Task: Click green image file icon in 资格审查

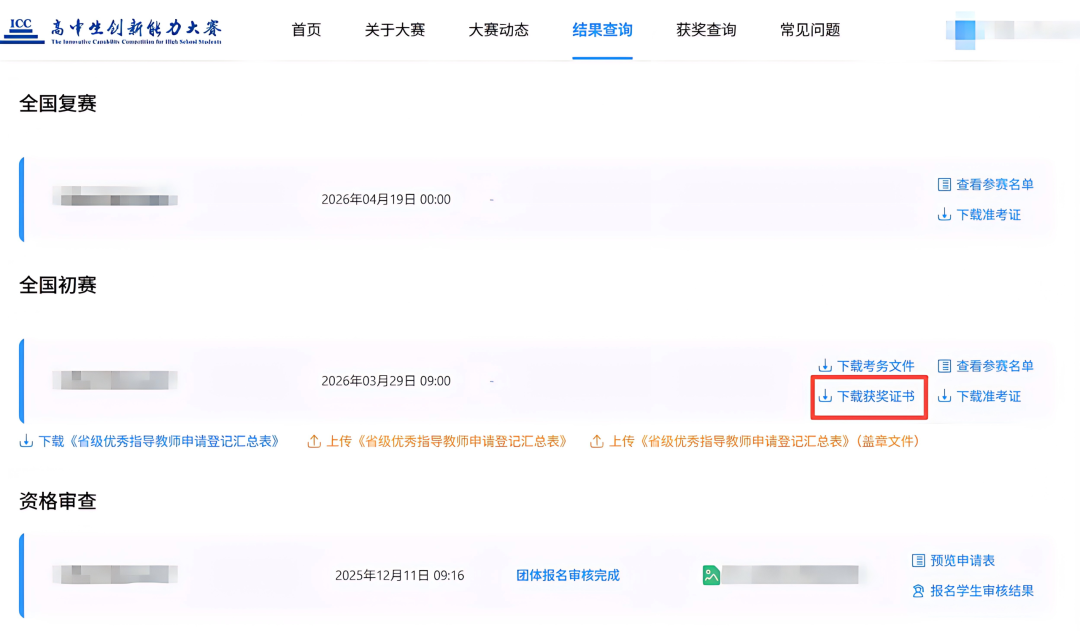Action: point(711,575)
